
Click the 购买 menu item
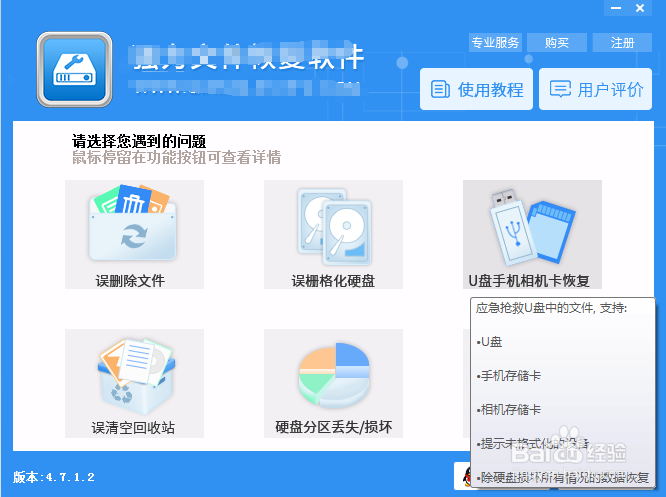pyautogui.click(x=557, y=42)
